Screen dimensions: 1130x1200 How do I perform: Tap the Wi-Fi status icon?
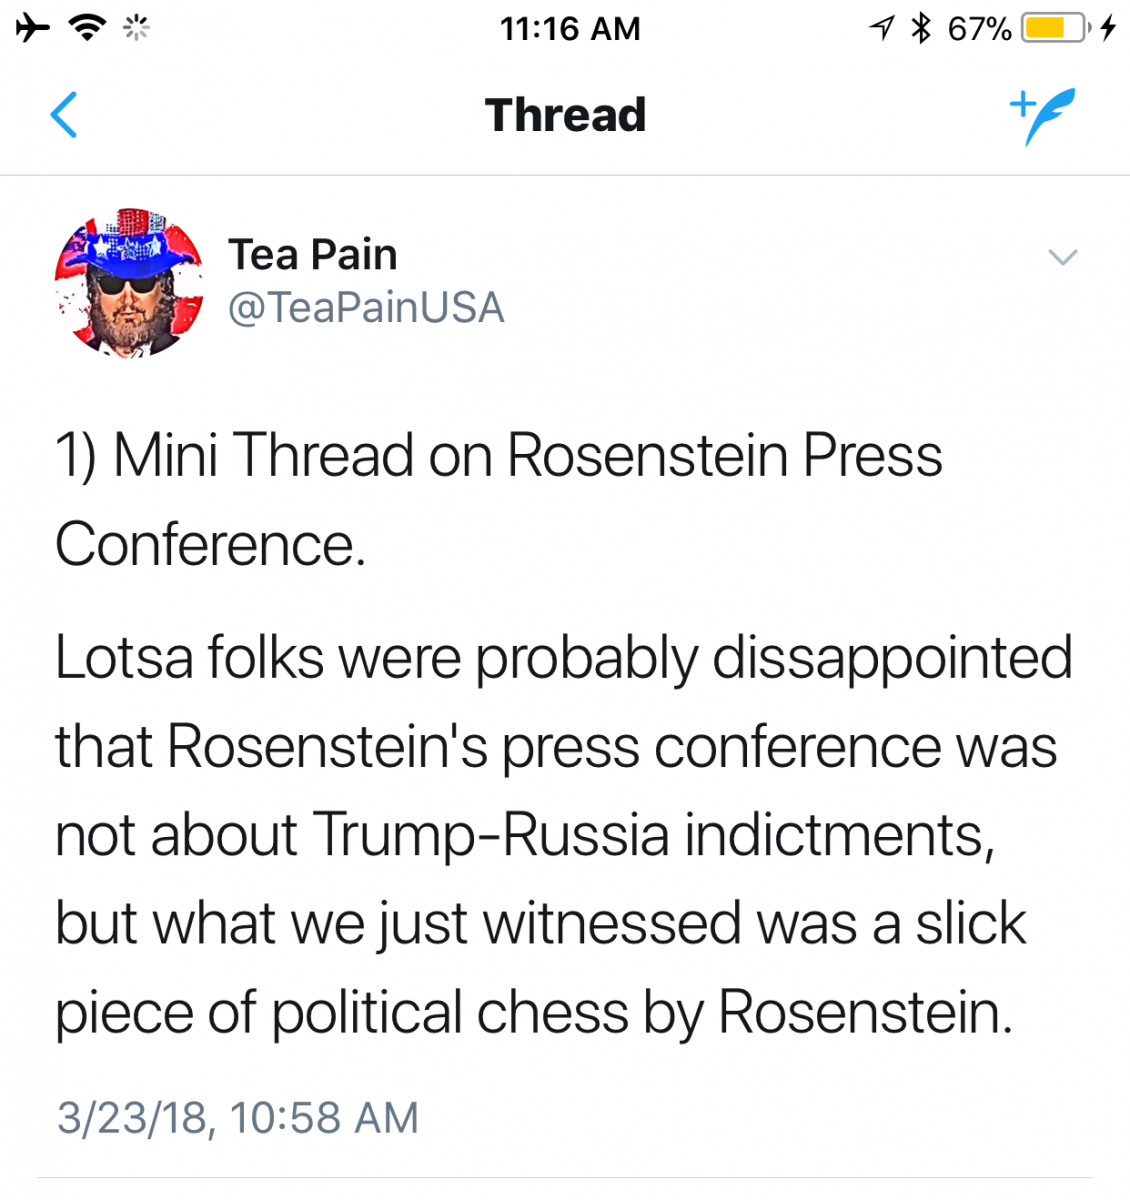(88, 27)
